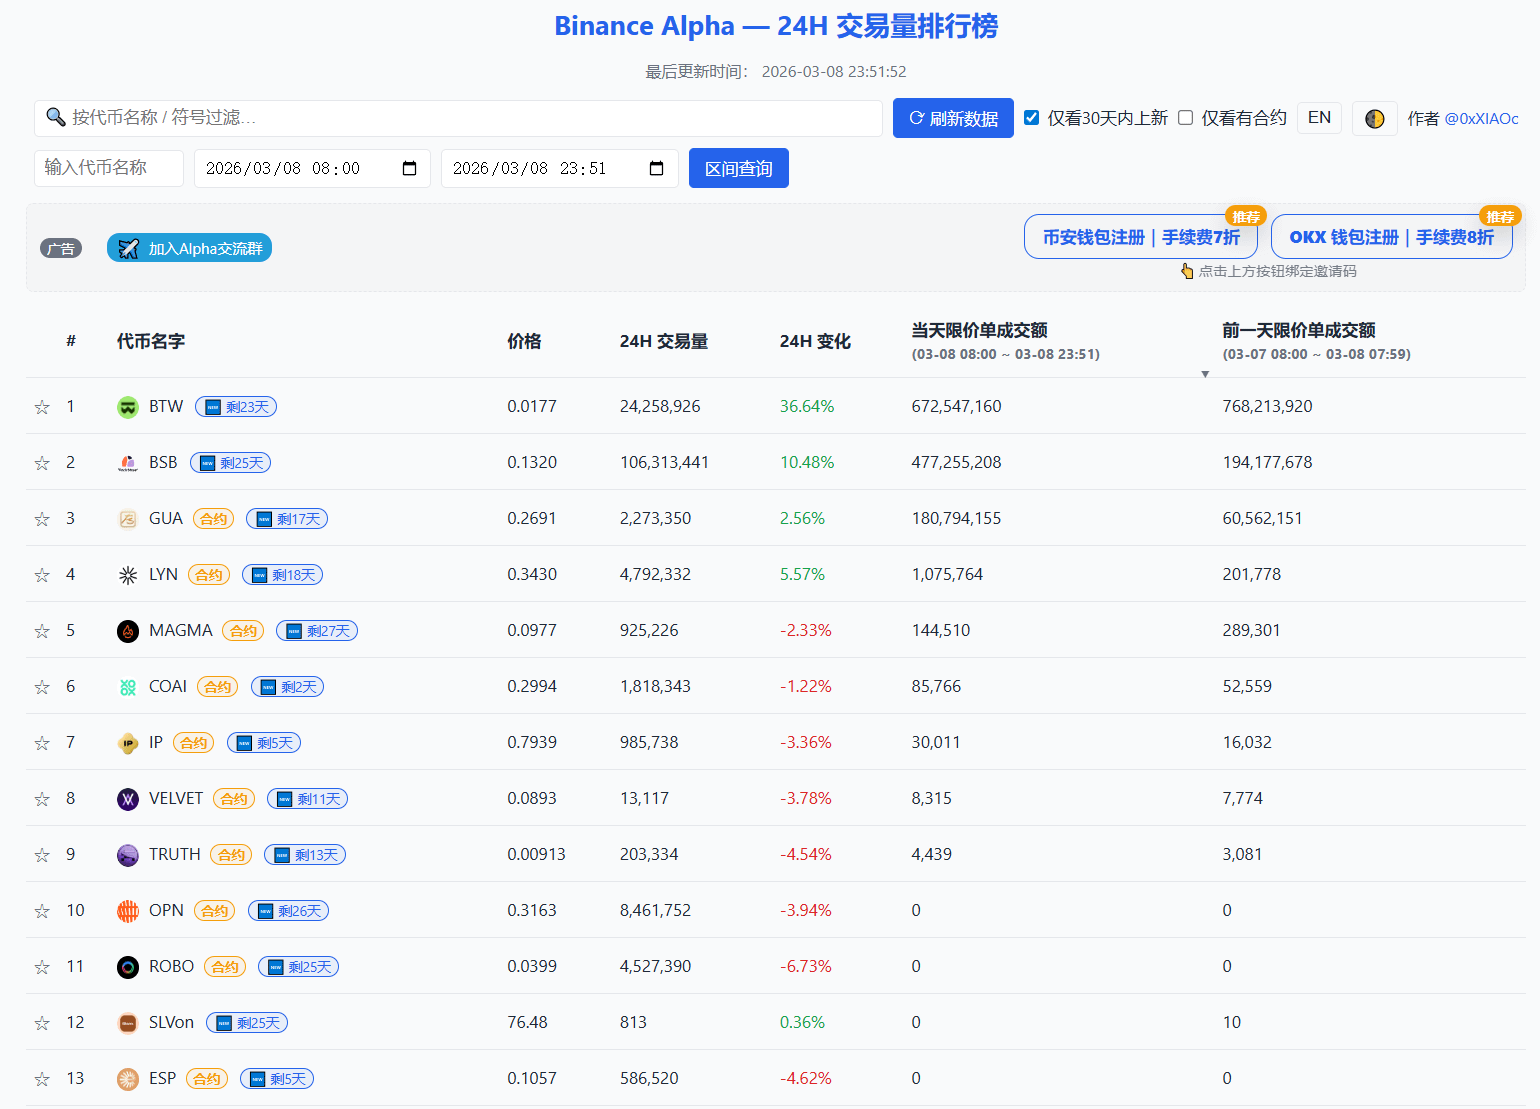Open author @0xXIAOc profile link
1540x1109 pixels.
pyautogui.click(x=1482, y=118)
